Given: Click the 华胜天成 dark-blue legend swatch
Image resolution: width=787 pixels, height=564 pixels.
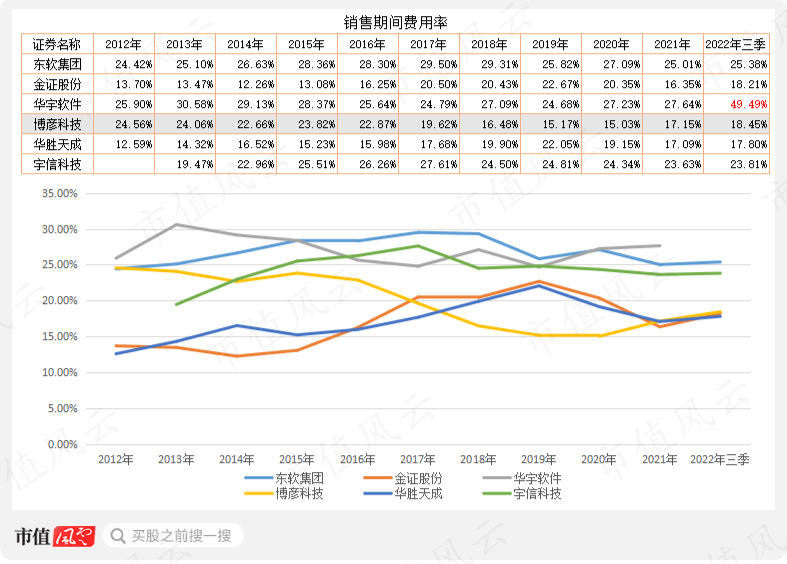Looking at the screenshot, I should click(x=377, y=494).
